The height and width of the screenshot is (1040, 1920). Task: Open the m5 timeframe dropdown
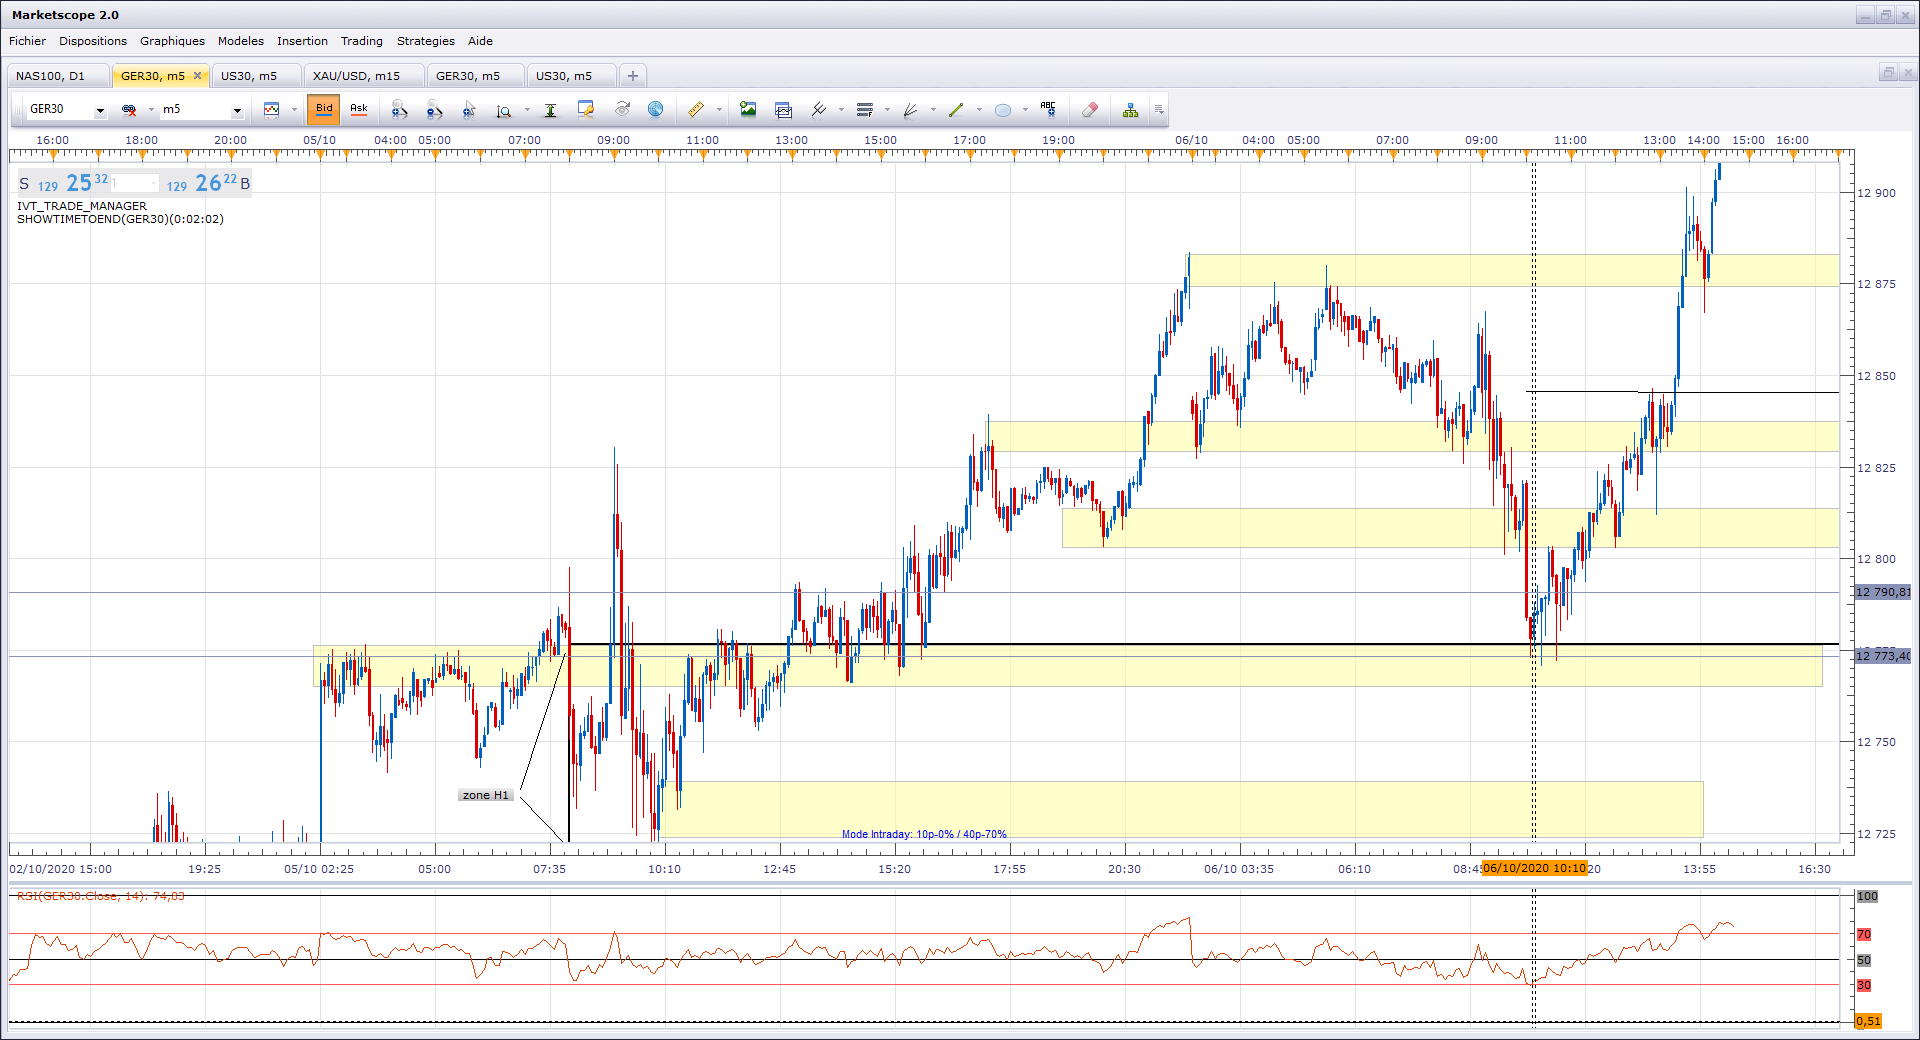[237, 110]
